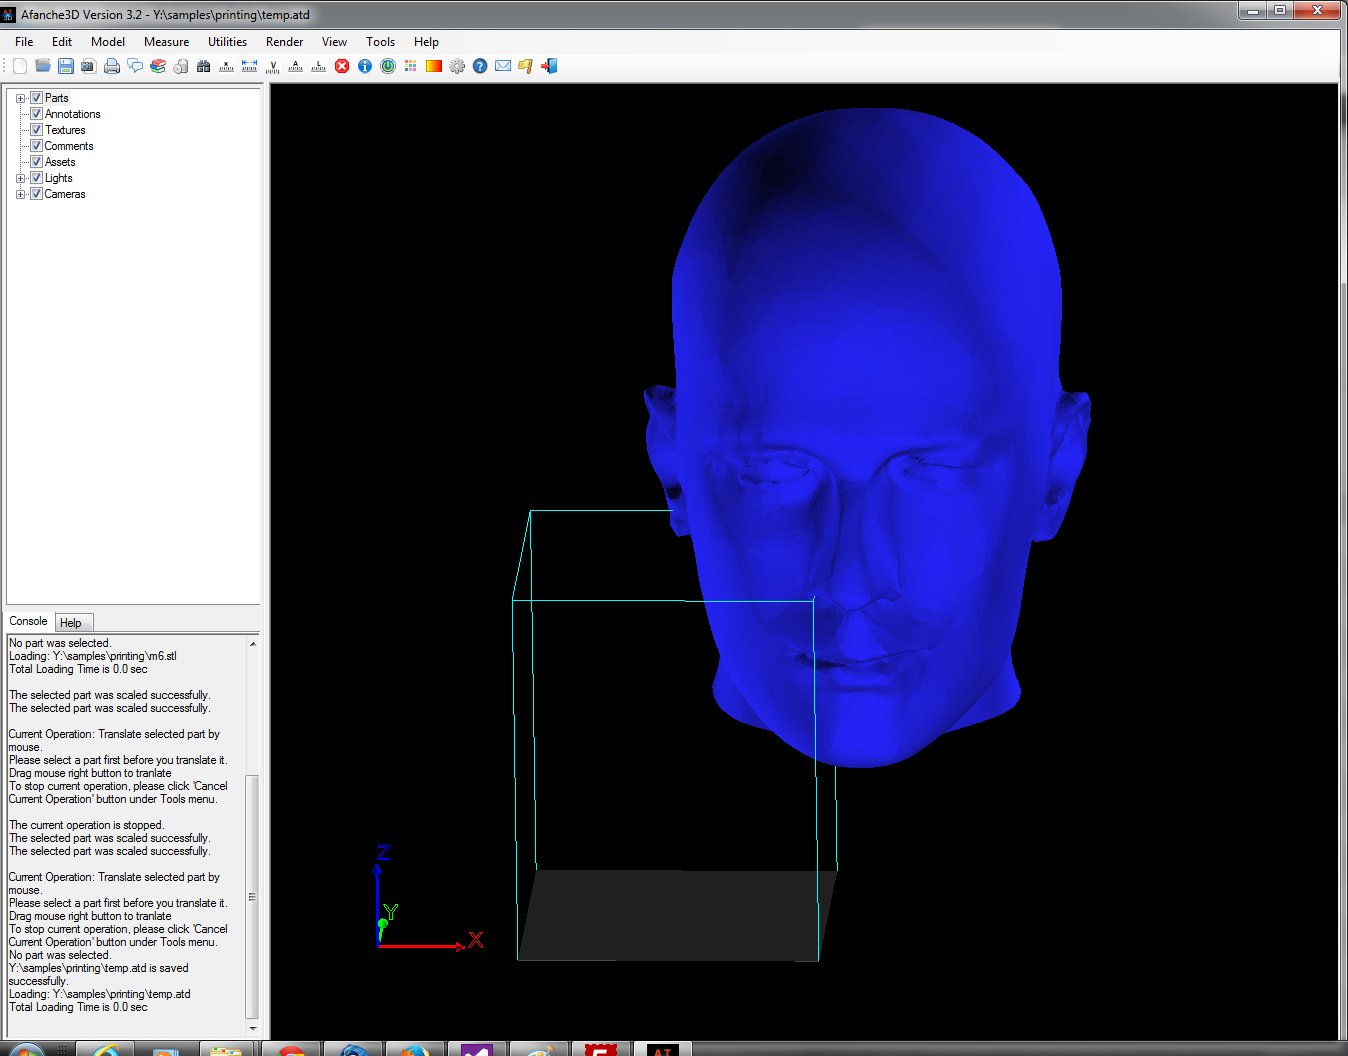
Task: Click the envelope mail icon
Action: point(503,66)
